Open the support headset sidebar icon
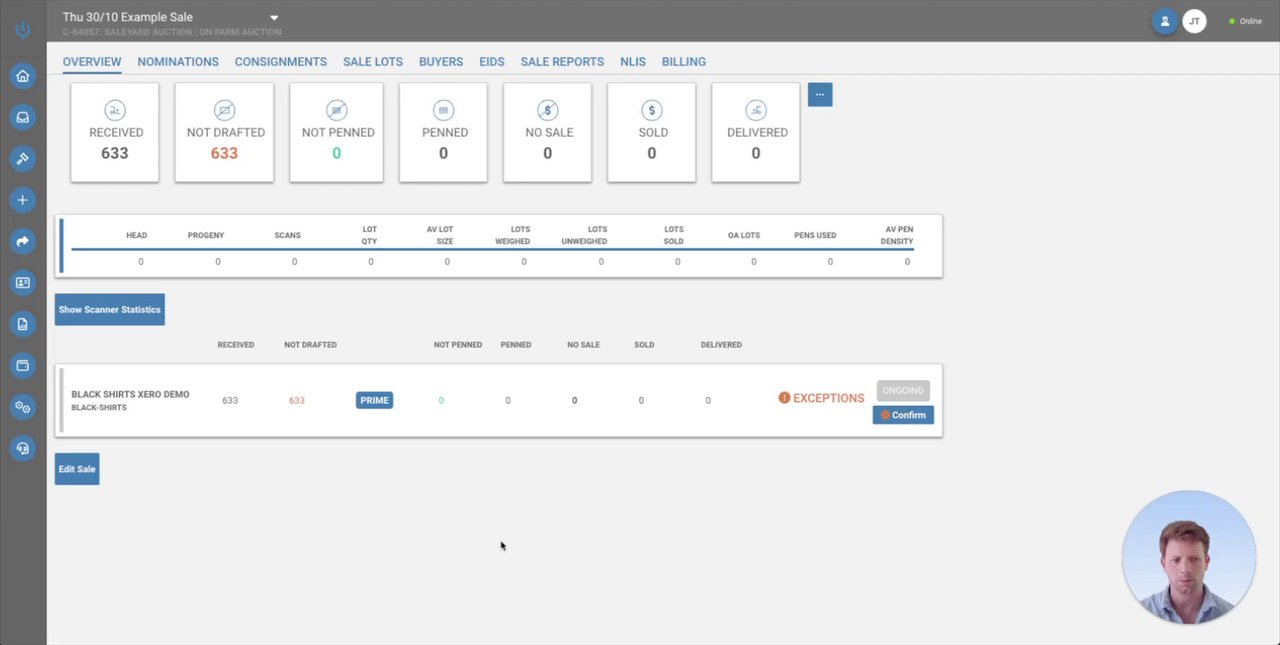 pyautogui.click(x=22, y=448)
